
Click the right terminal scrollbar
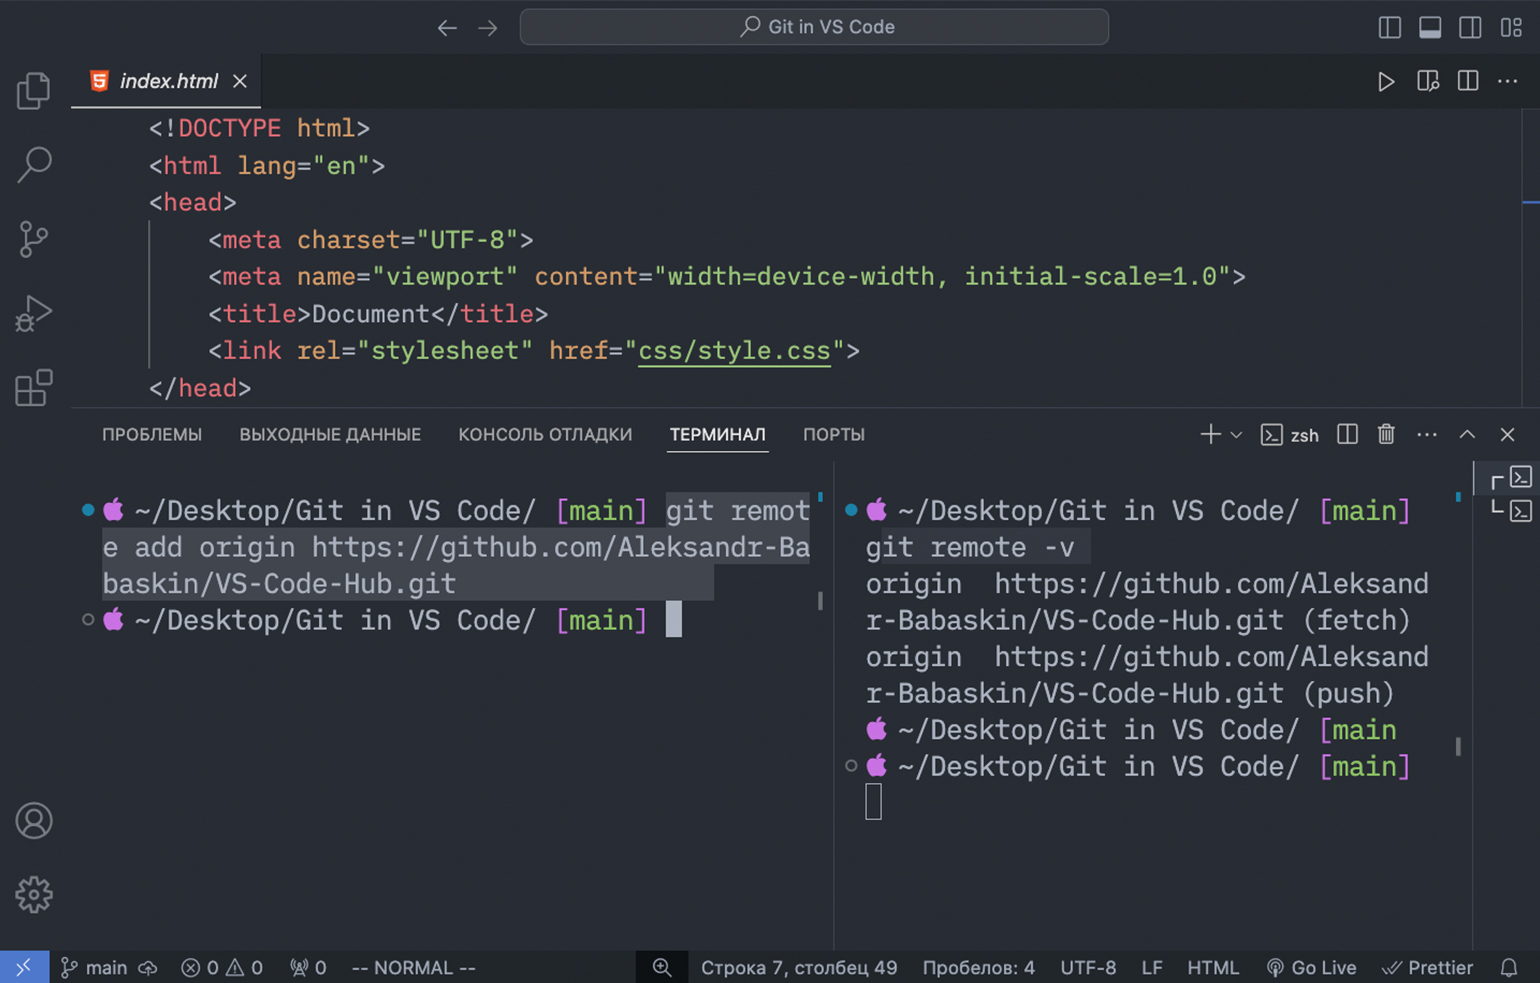(1458, 746)
